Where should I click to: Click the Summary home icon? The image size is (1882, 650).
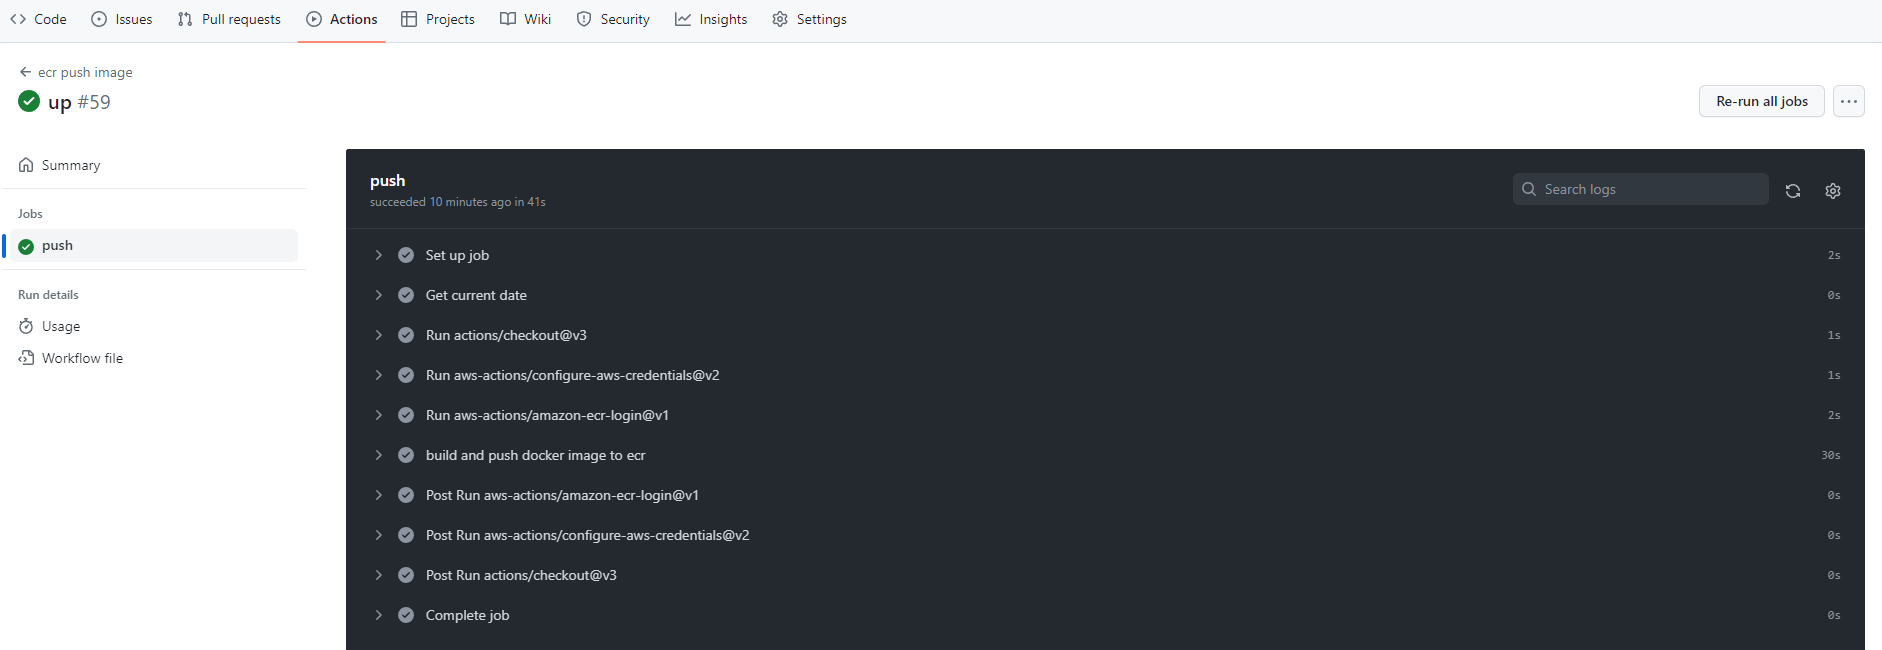[x=26, y=165]
